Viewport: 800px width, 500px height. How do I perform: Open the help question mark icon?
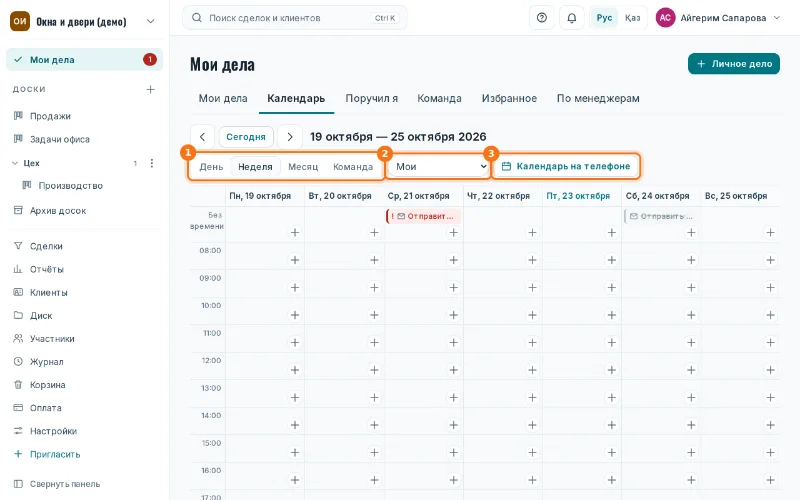point(542,18)
